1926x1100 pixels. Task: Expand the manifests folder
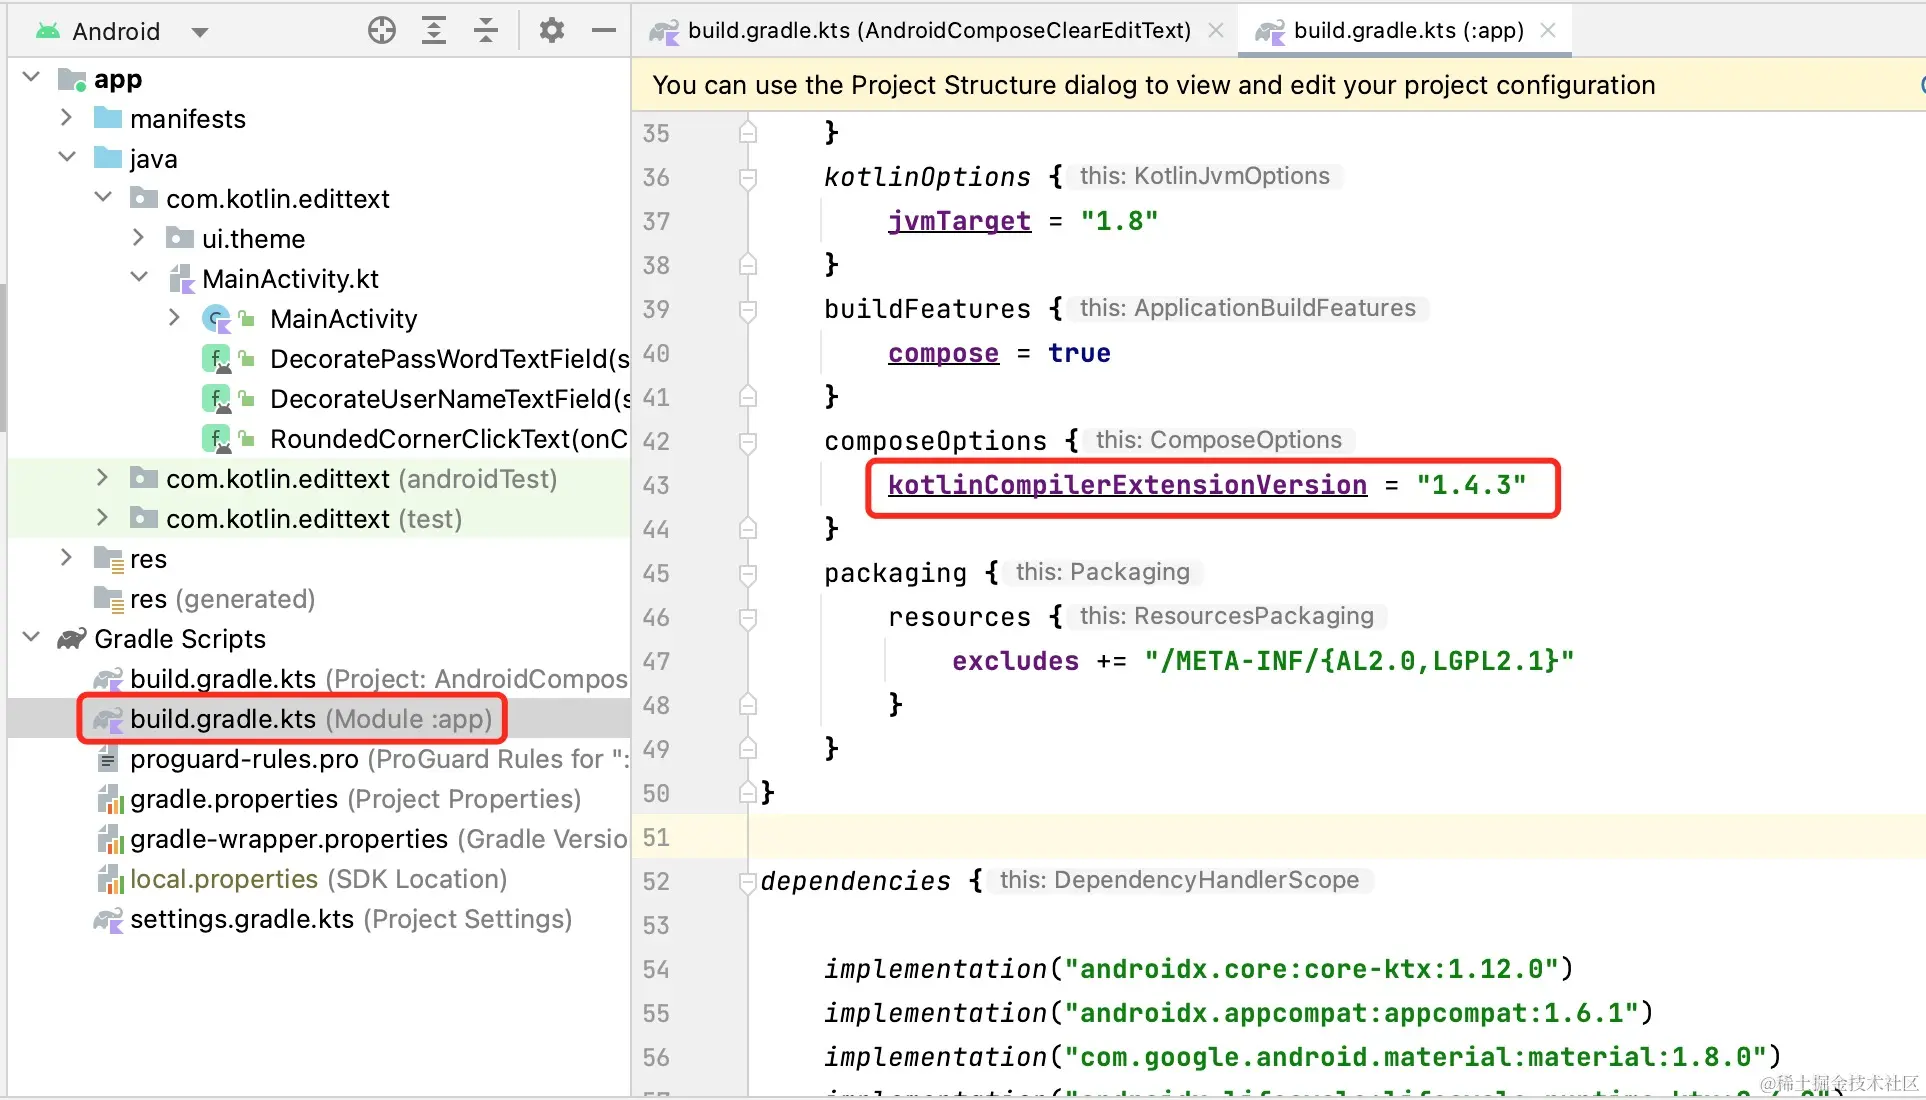pyautogui.click(x=66, y=118)
